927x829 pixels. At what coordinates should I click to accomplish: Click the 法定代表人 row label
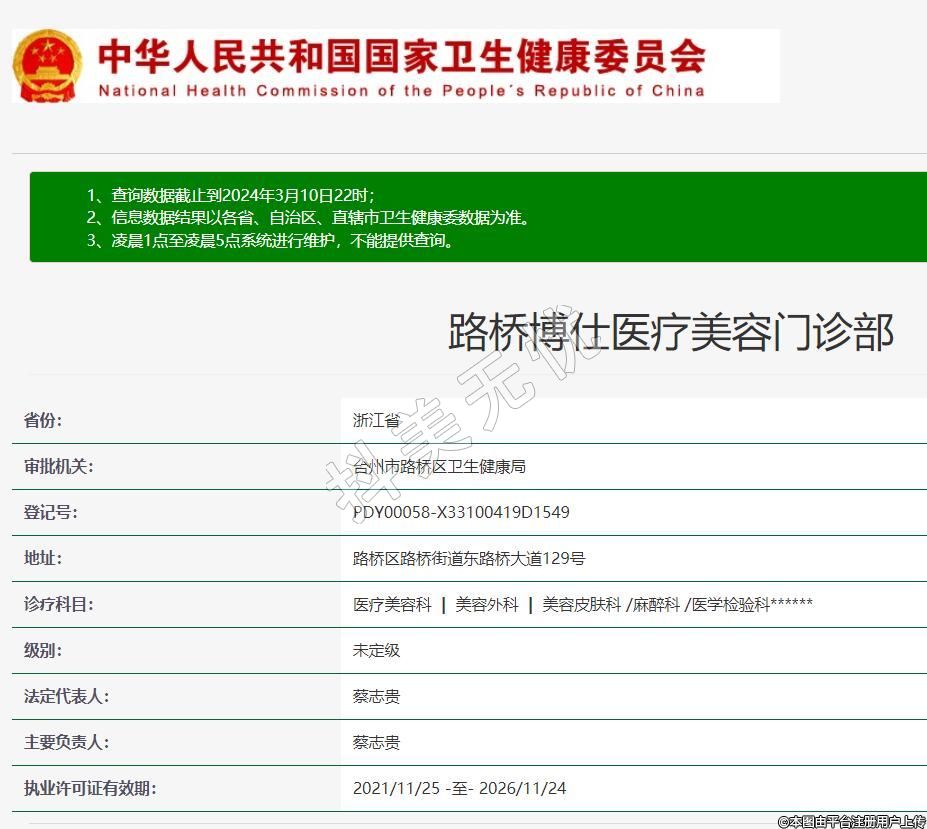[66, 696]
